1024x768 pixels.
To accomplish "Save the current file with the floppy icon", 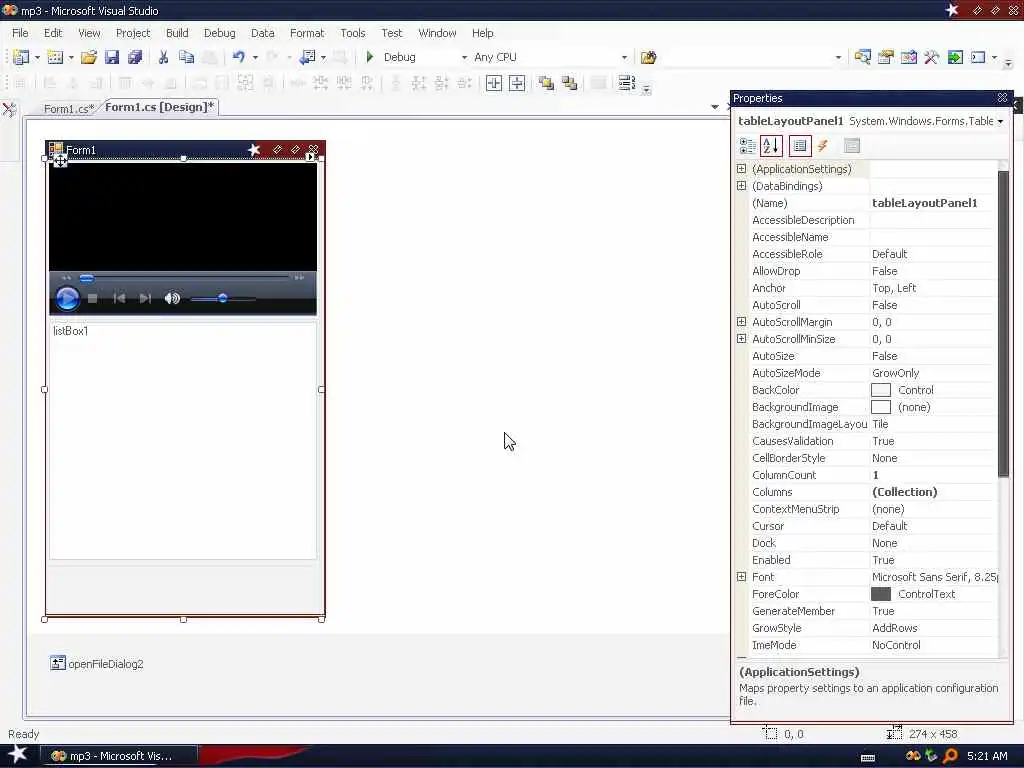I will click(x=112, y=57).
